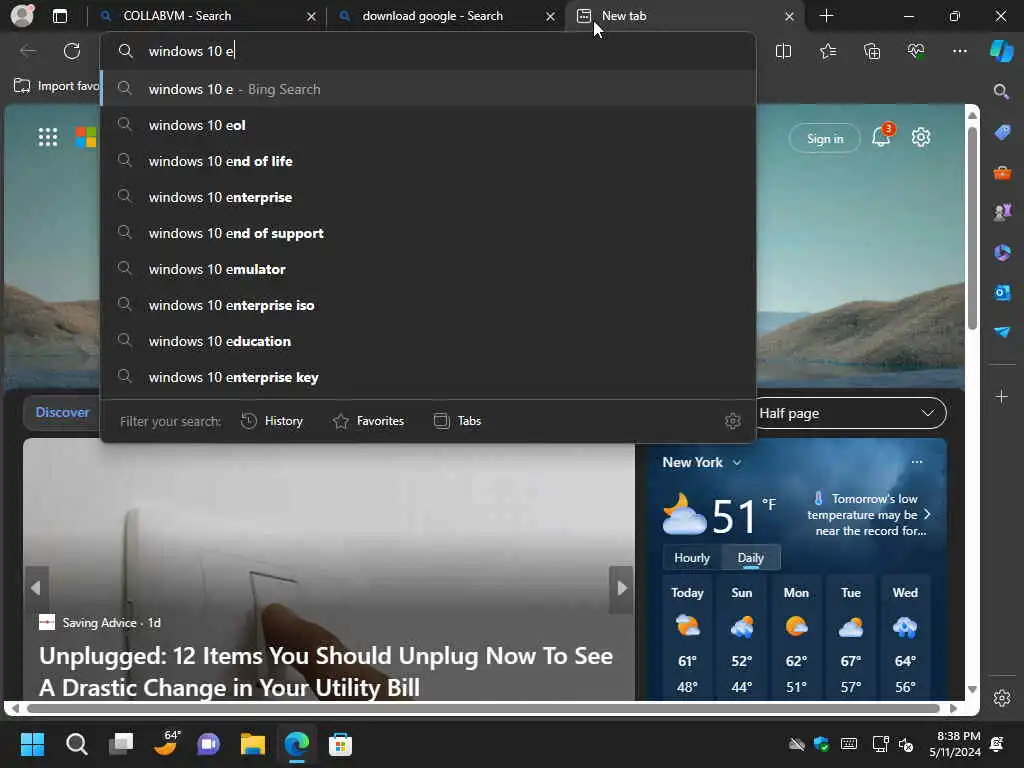Select the Discover feed tab

[x=62, y=413]
